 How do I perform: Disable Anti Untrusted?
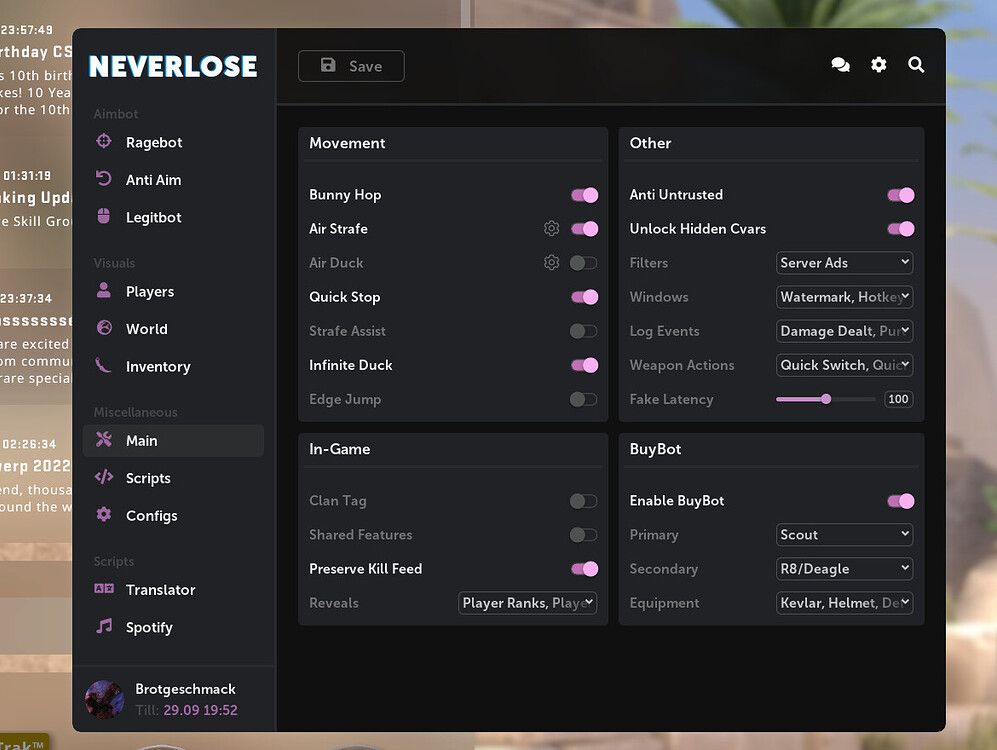pos(900,195)
